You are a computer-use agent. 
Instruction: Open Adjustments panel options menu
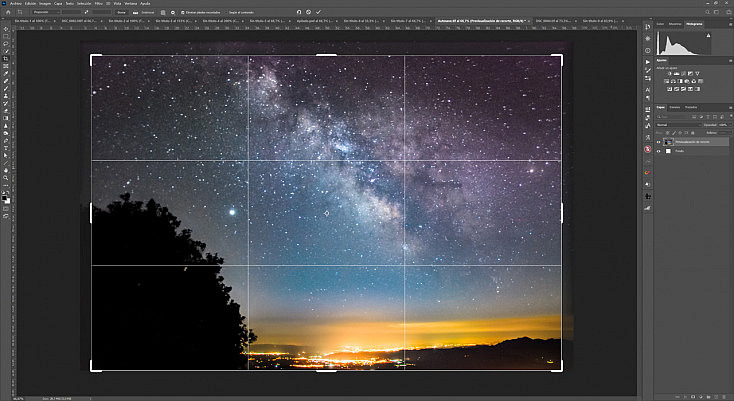coord(730,61)
